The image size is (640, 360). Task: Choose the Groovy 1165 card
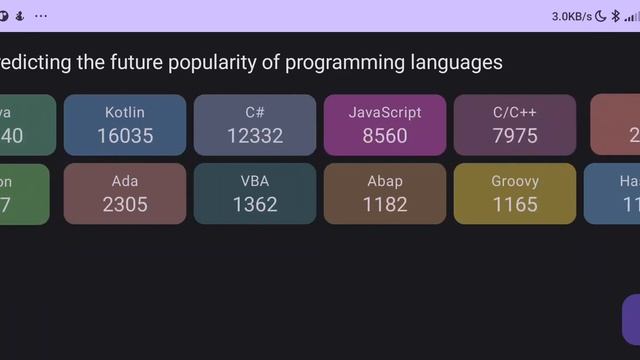click(515, 194)
